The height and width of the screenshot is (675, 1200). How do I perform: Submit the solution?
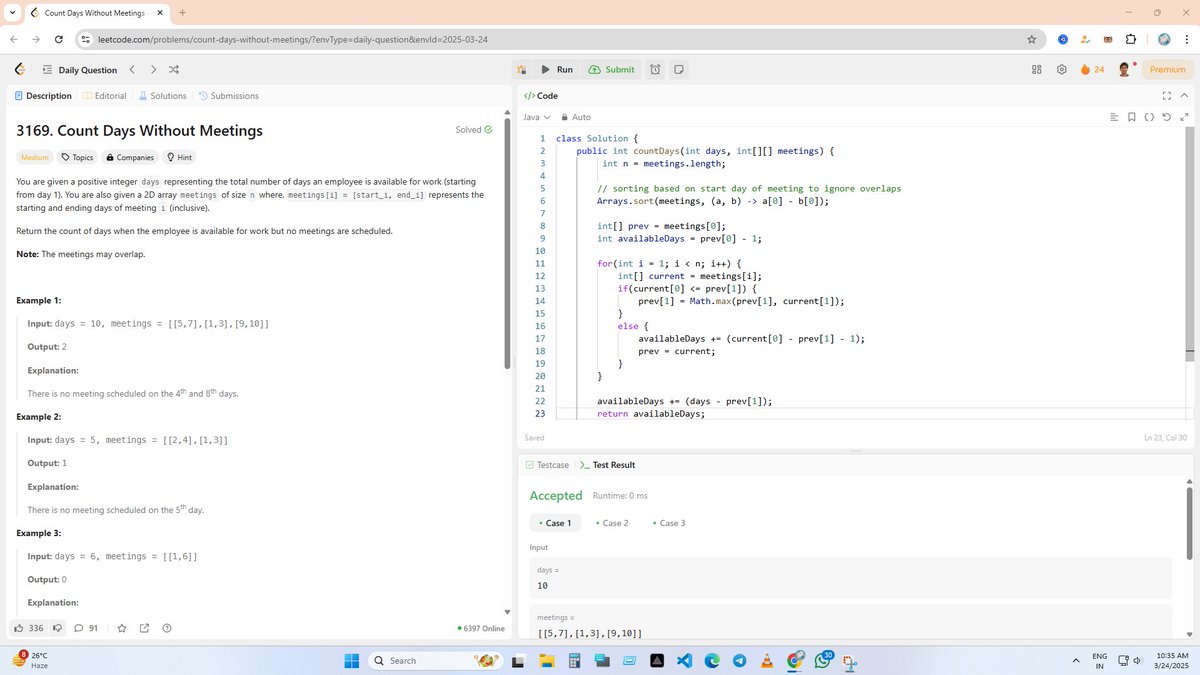coord(612,70)
